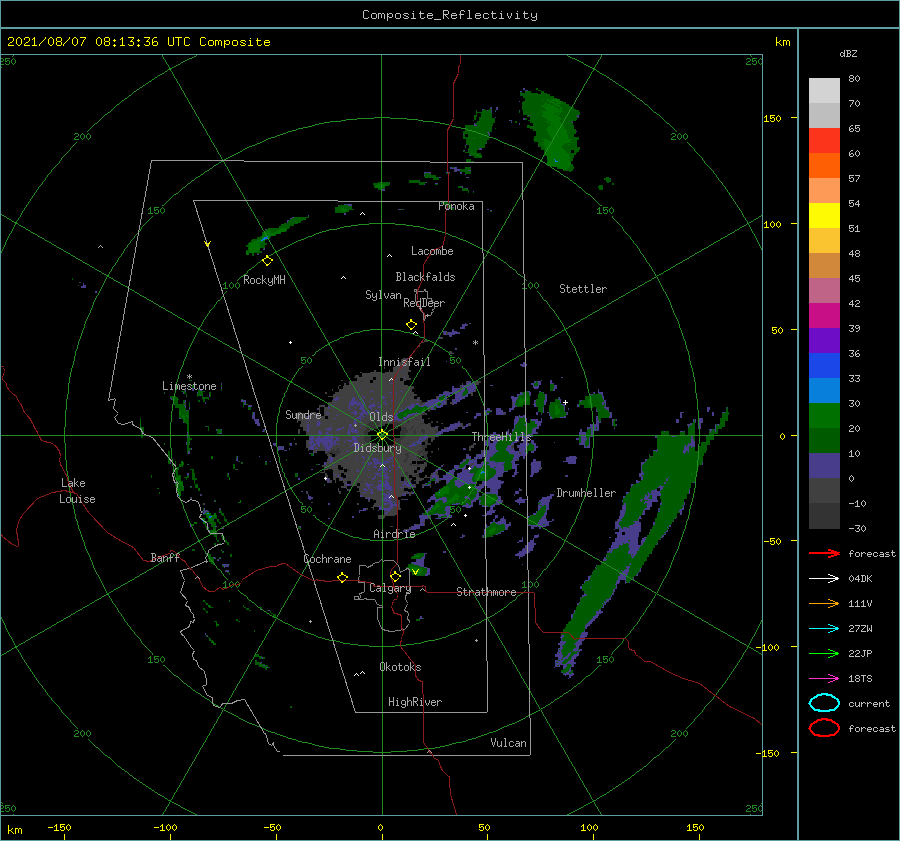Click the yellow diamond marker above Calgary

(395, 576)
